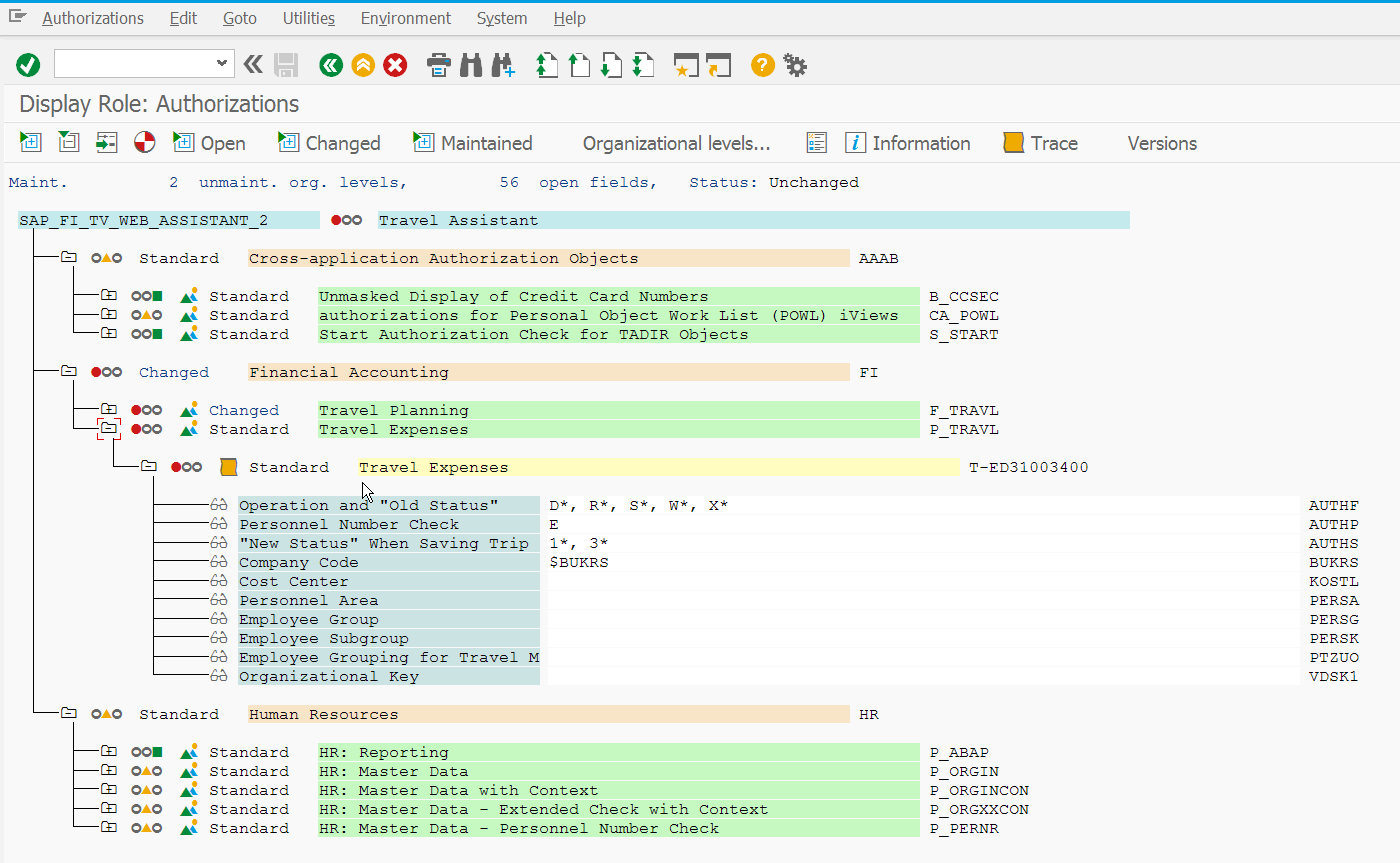This screenshot has width=1400, height=863.
Task: Click the Print icon
Action: [x=439, y=66]
